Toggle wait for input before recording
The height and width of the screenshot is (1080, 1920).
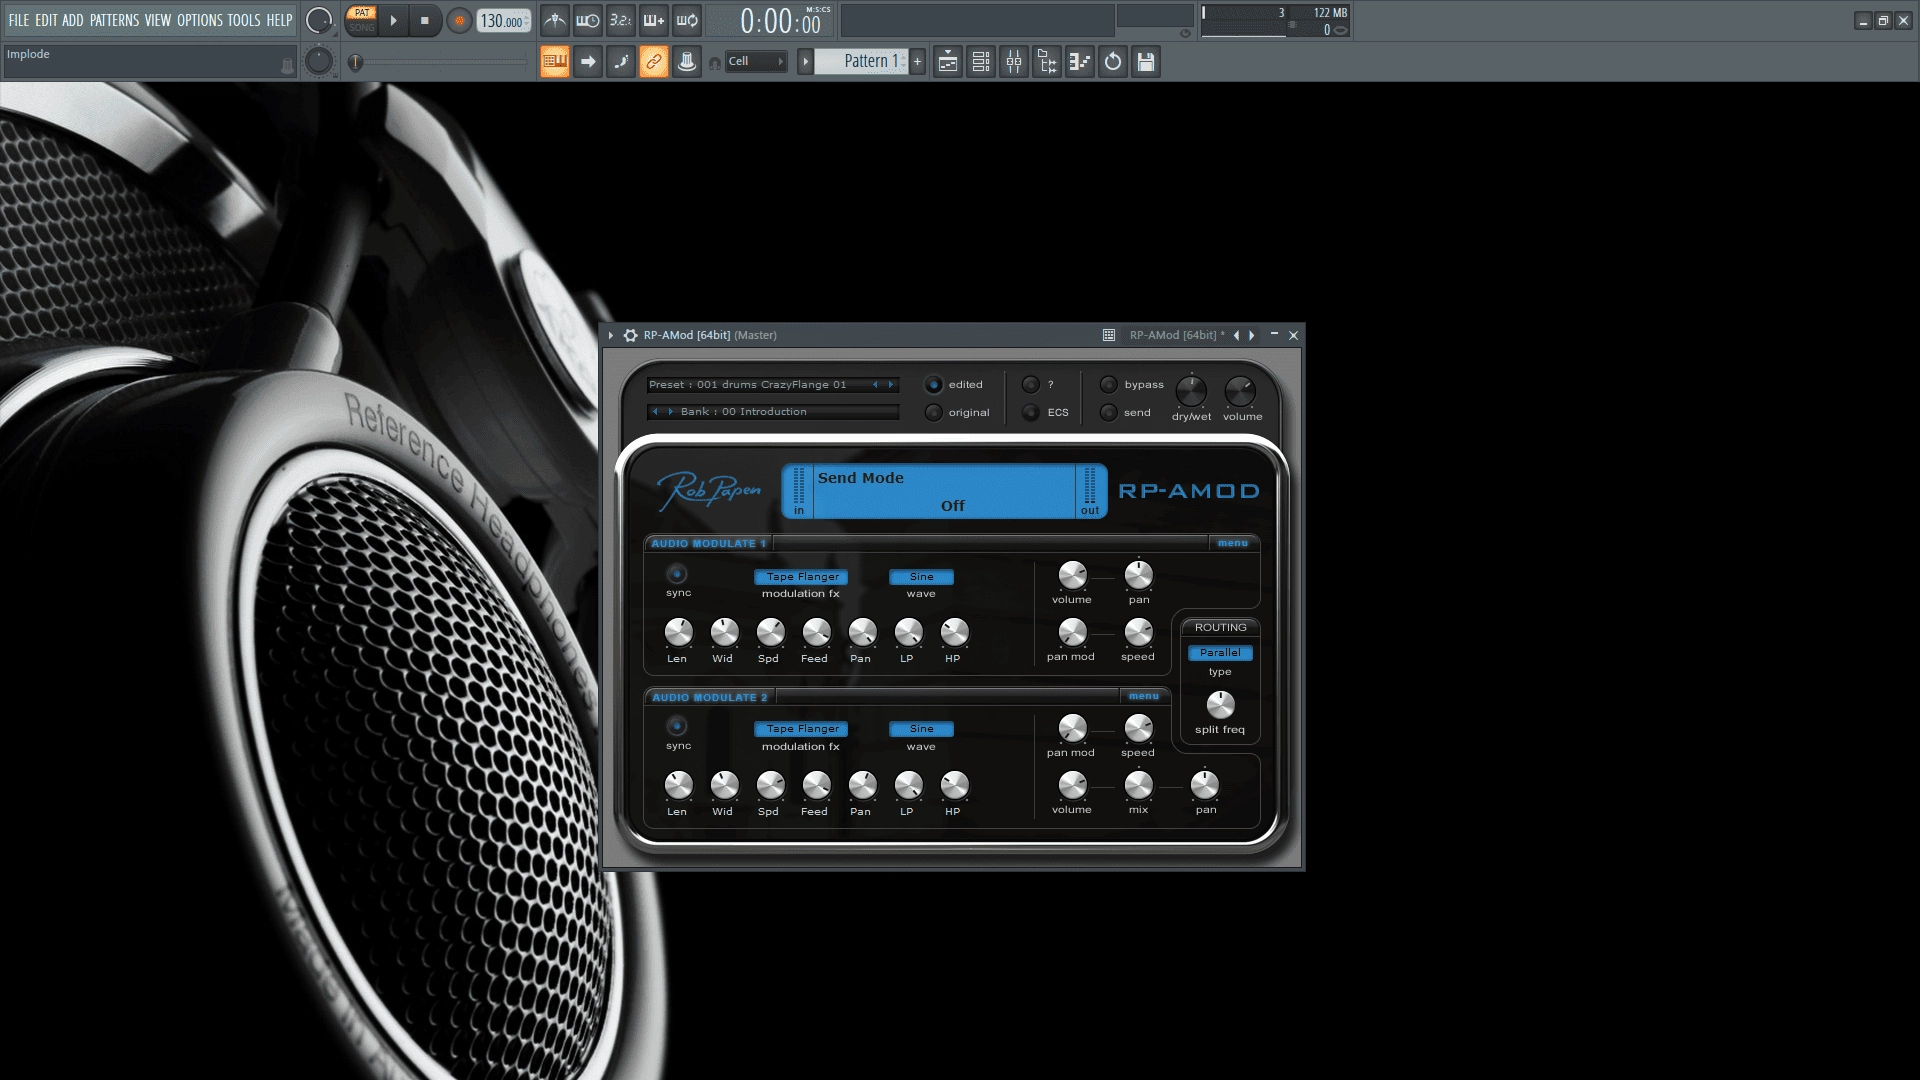tap(588, 20)
